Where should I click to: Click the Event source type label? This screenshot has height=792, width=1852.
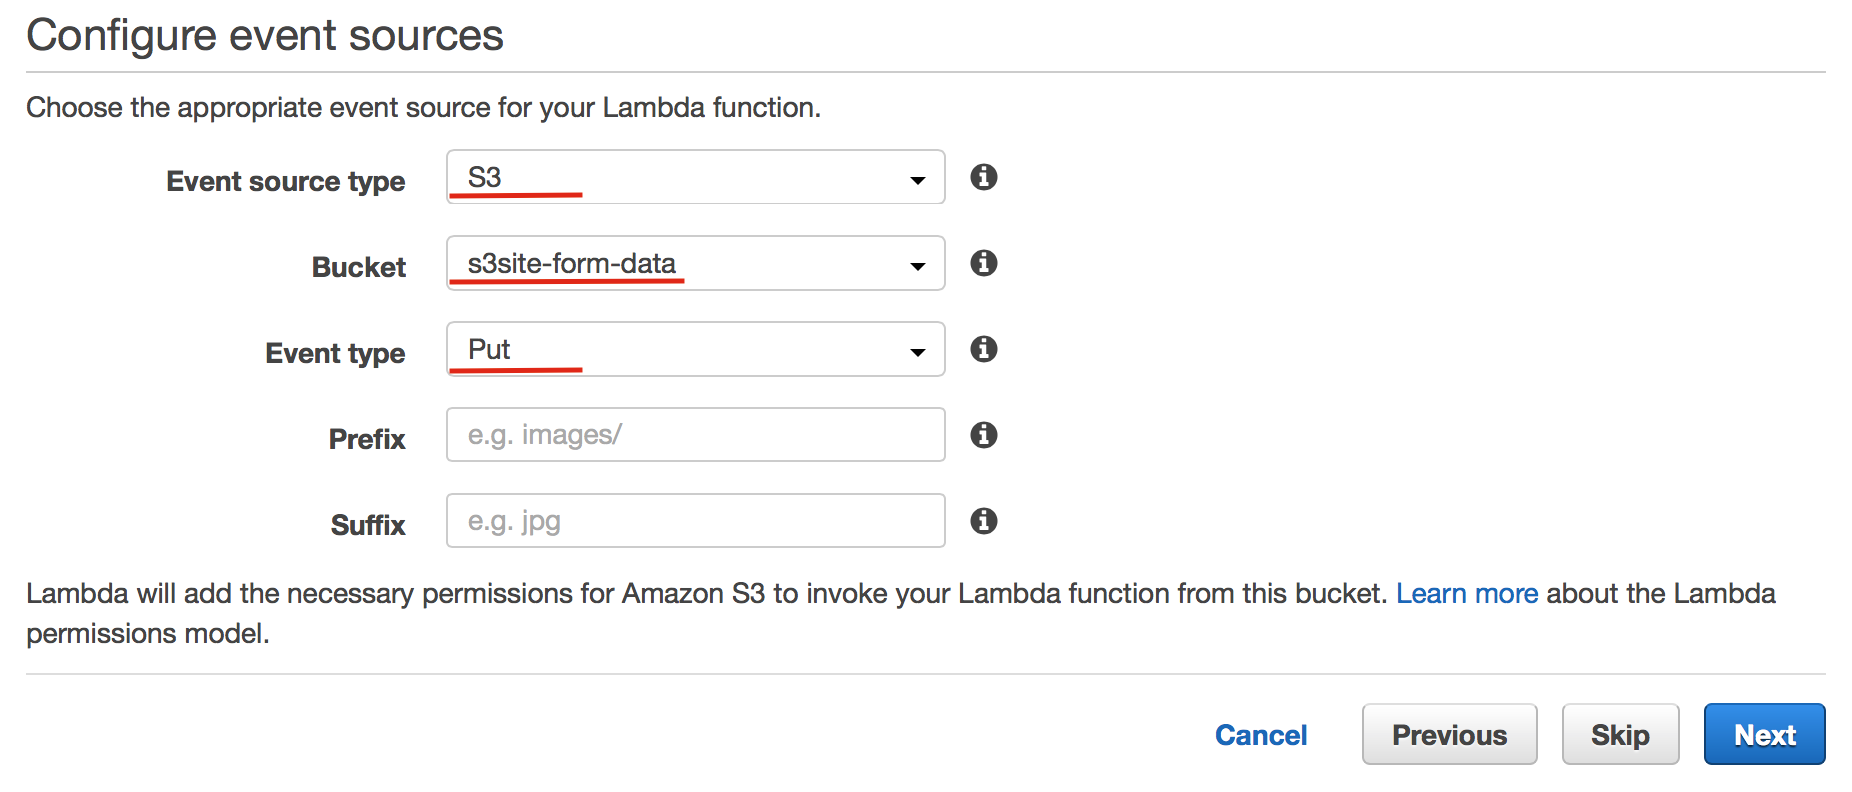285,182
